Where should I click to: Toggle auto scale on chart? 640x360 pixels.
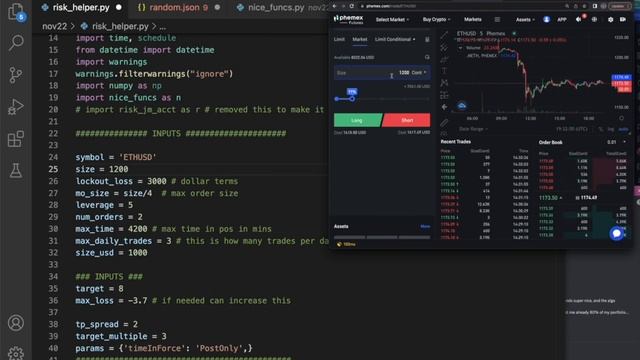point(623,129)
